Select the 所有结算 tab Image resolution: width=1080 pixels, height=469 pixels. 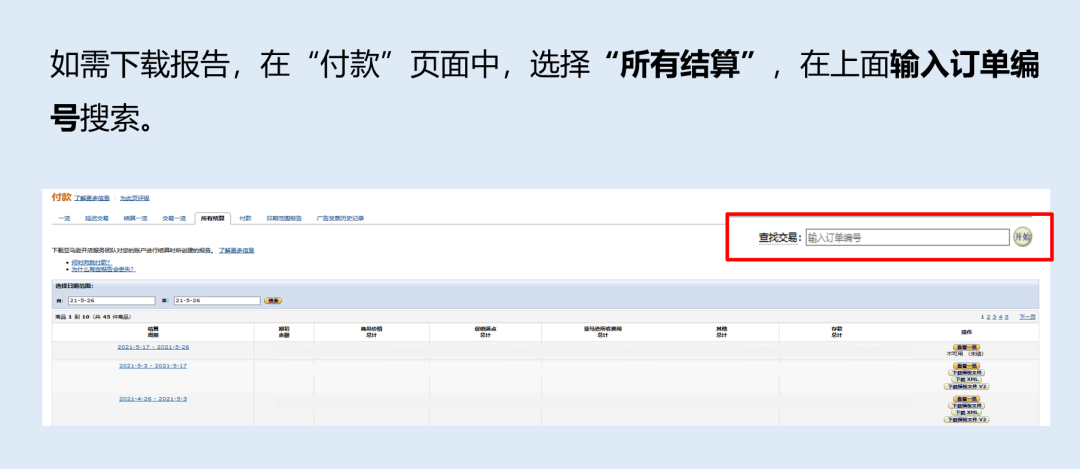coord(212,217)
